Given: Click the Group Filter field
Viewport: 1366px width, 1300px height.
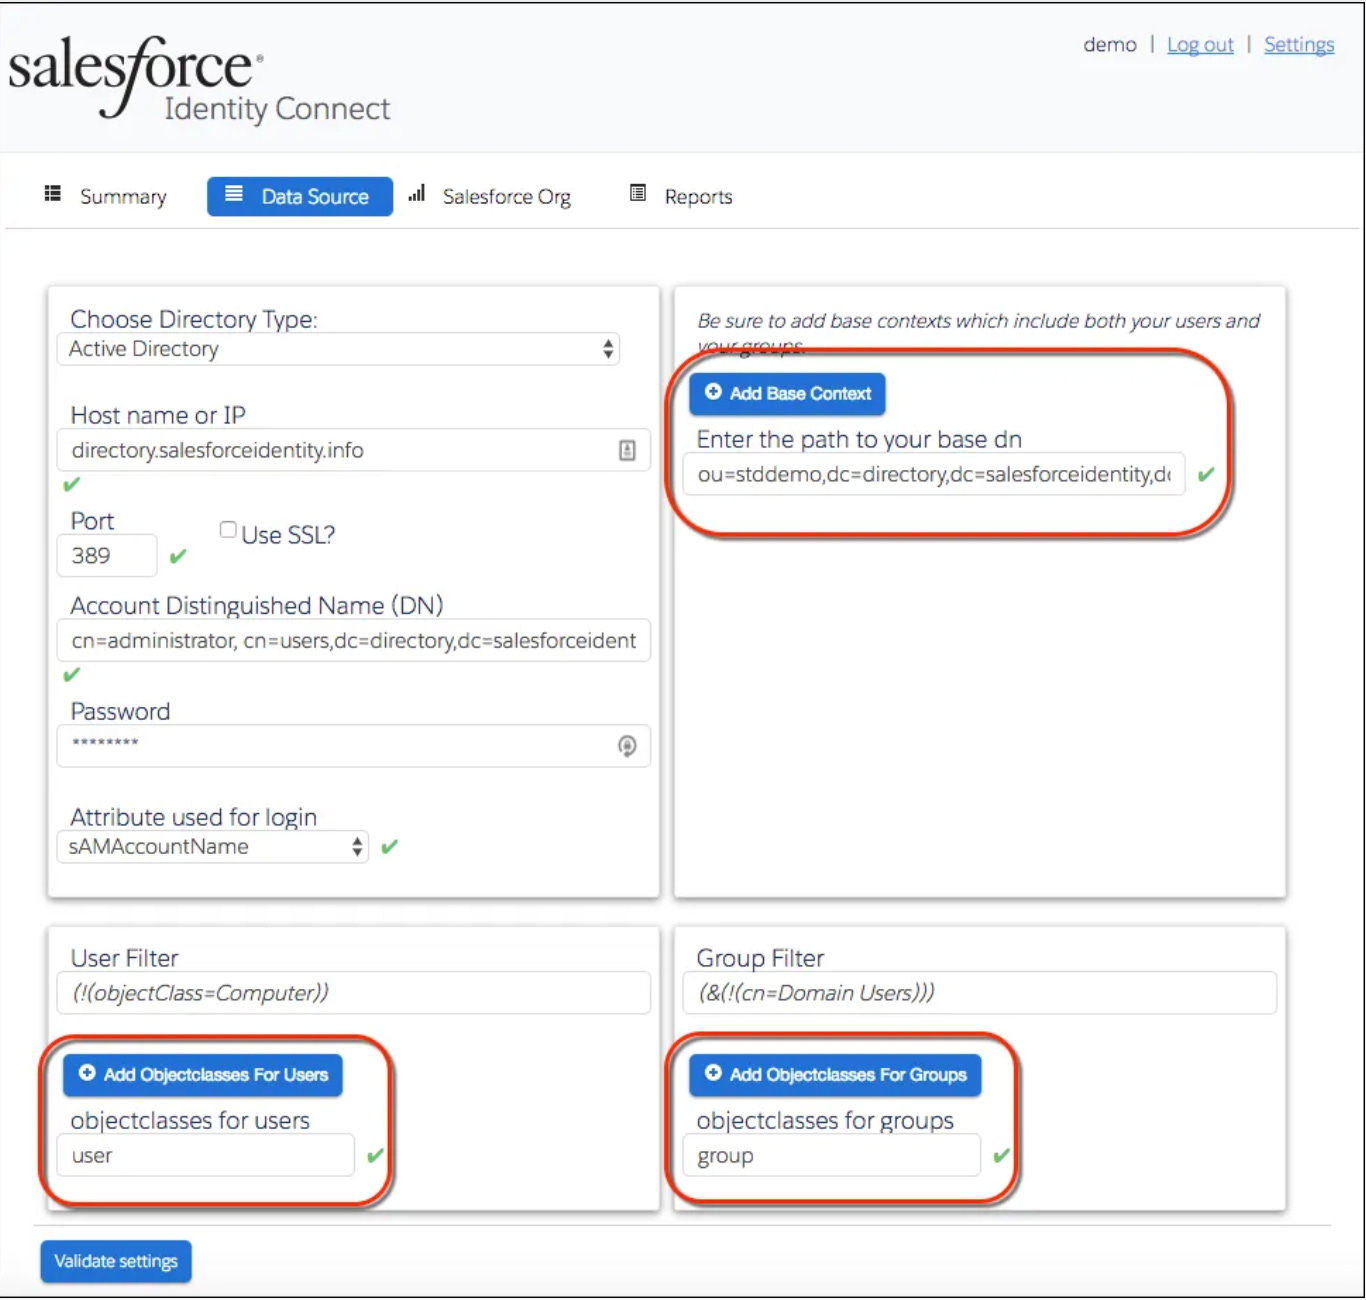Looking at the screenshot, I should tap(980, 993).
